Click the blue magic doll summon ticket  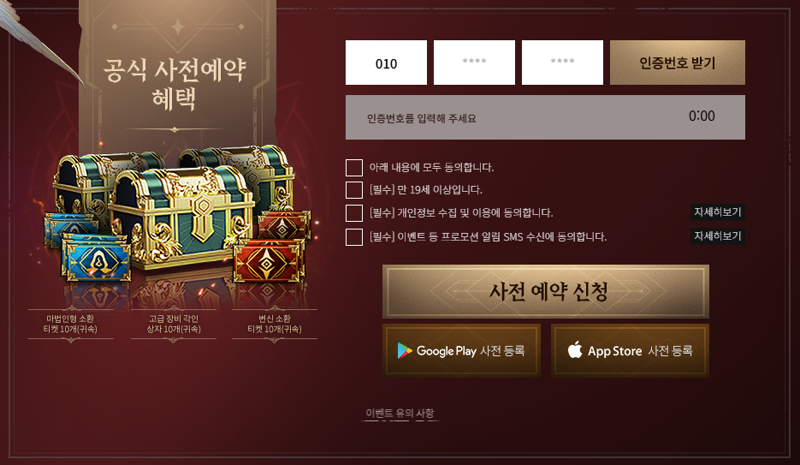coord(97,259)
